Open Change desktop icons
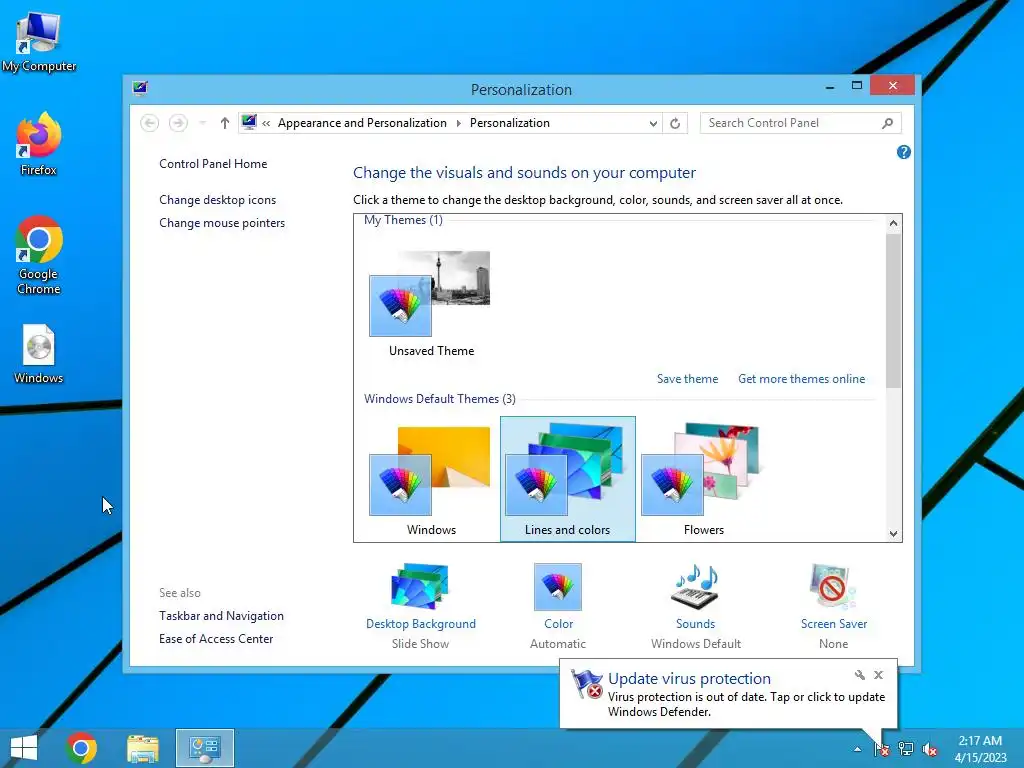Screen dimensions: 1024x768 pyautogui.click(x=217, y=200)
